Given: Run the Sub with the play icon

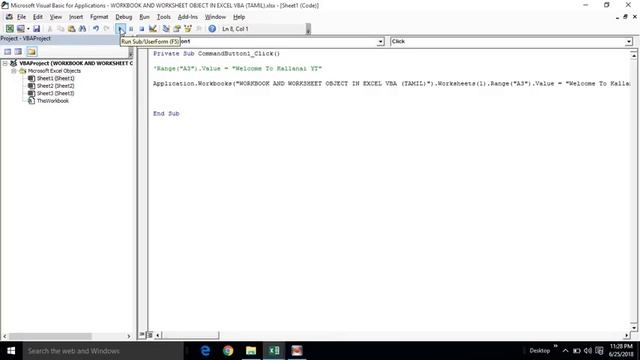Looking at the screenshot, I should pyautogui.click(x=120, y=29).
